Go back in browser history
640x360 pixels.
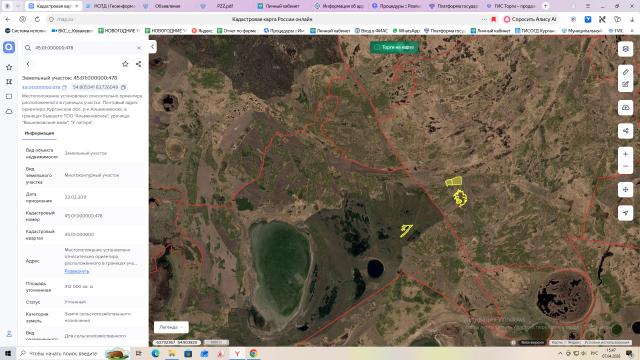click(8, 19)
